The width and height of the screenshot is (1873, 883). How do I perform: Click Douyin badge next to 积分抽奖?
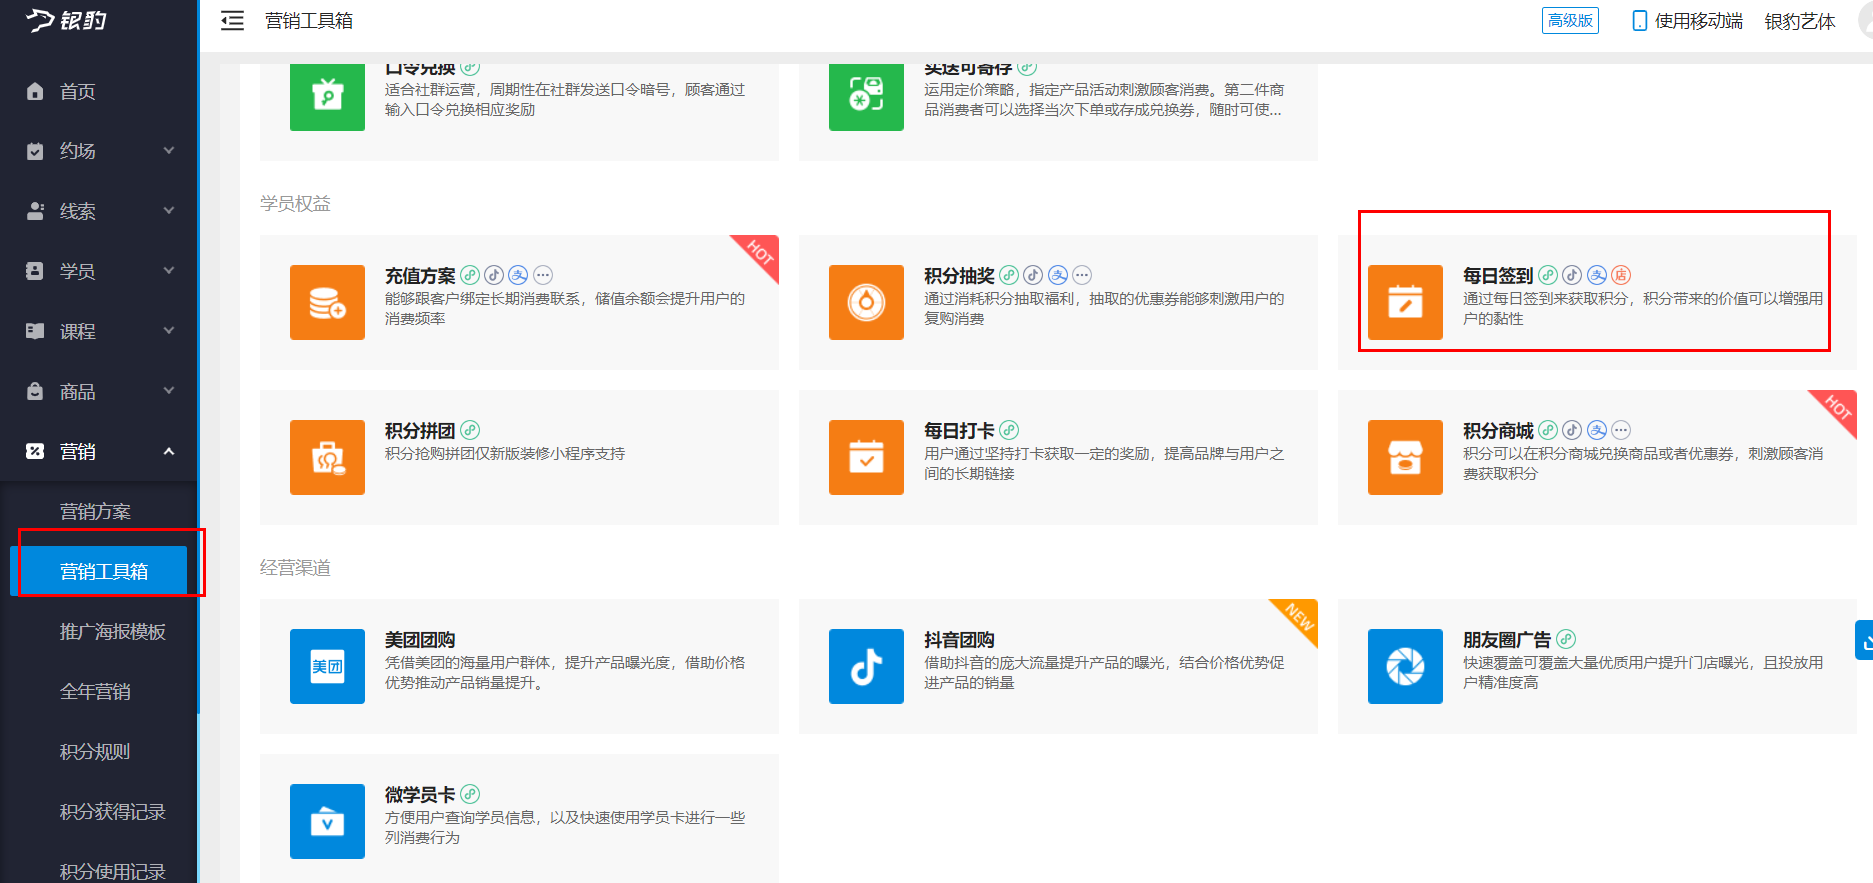[x=1033, y=275]
